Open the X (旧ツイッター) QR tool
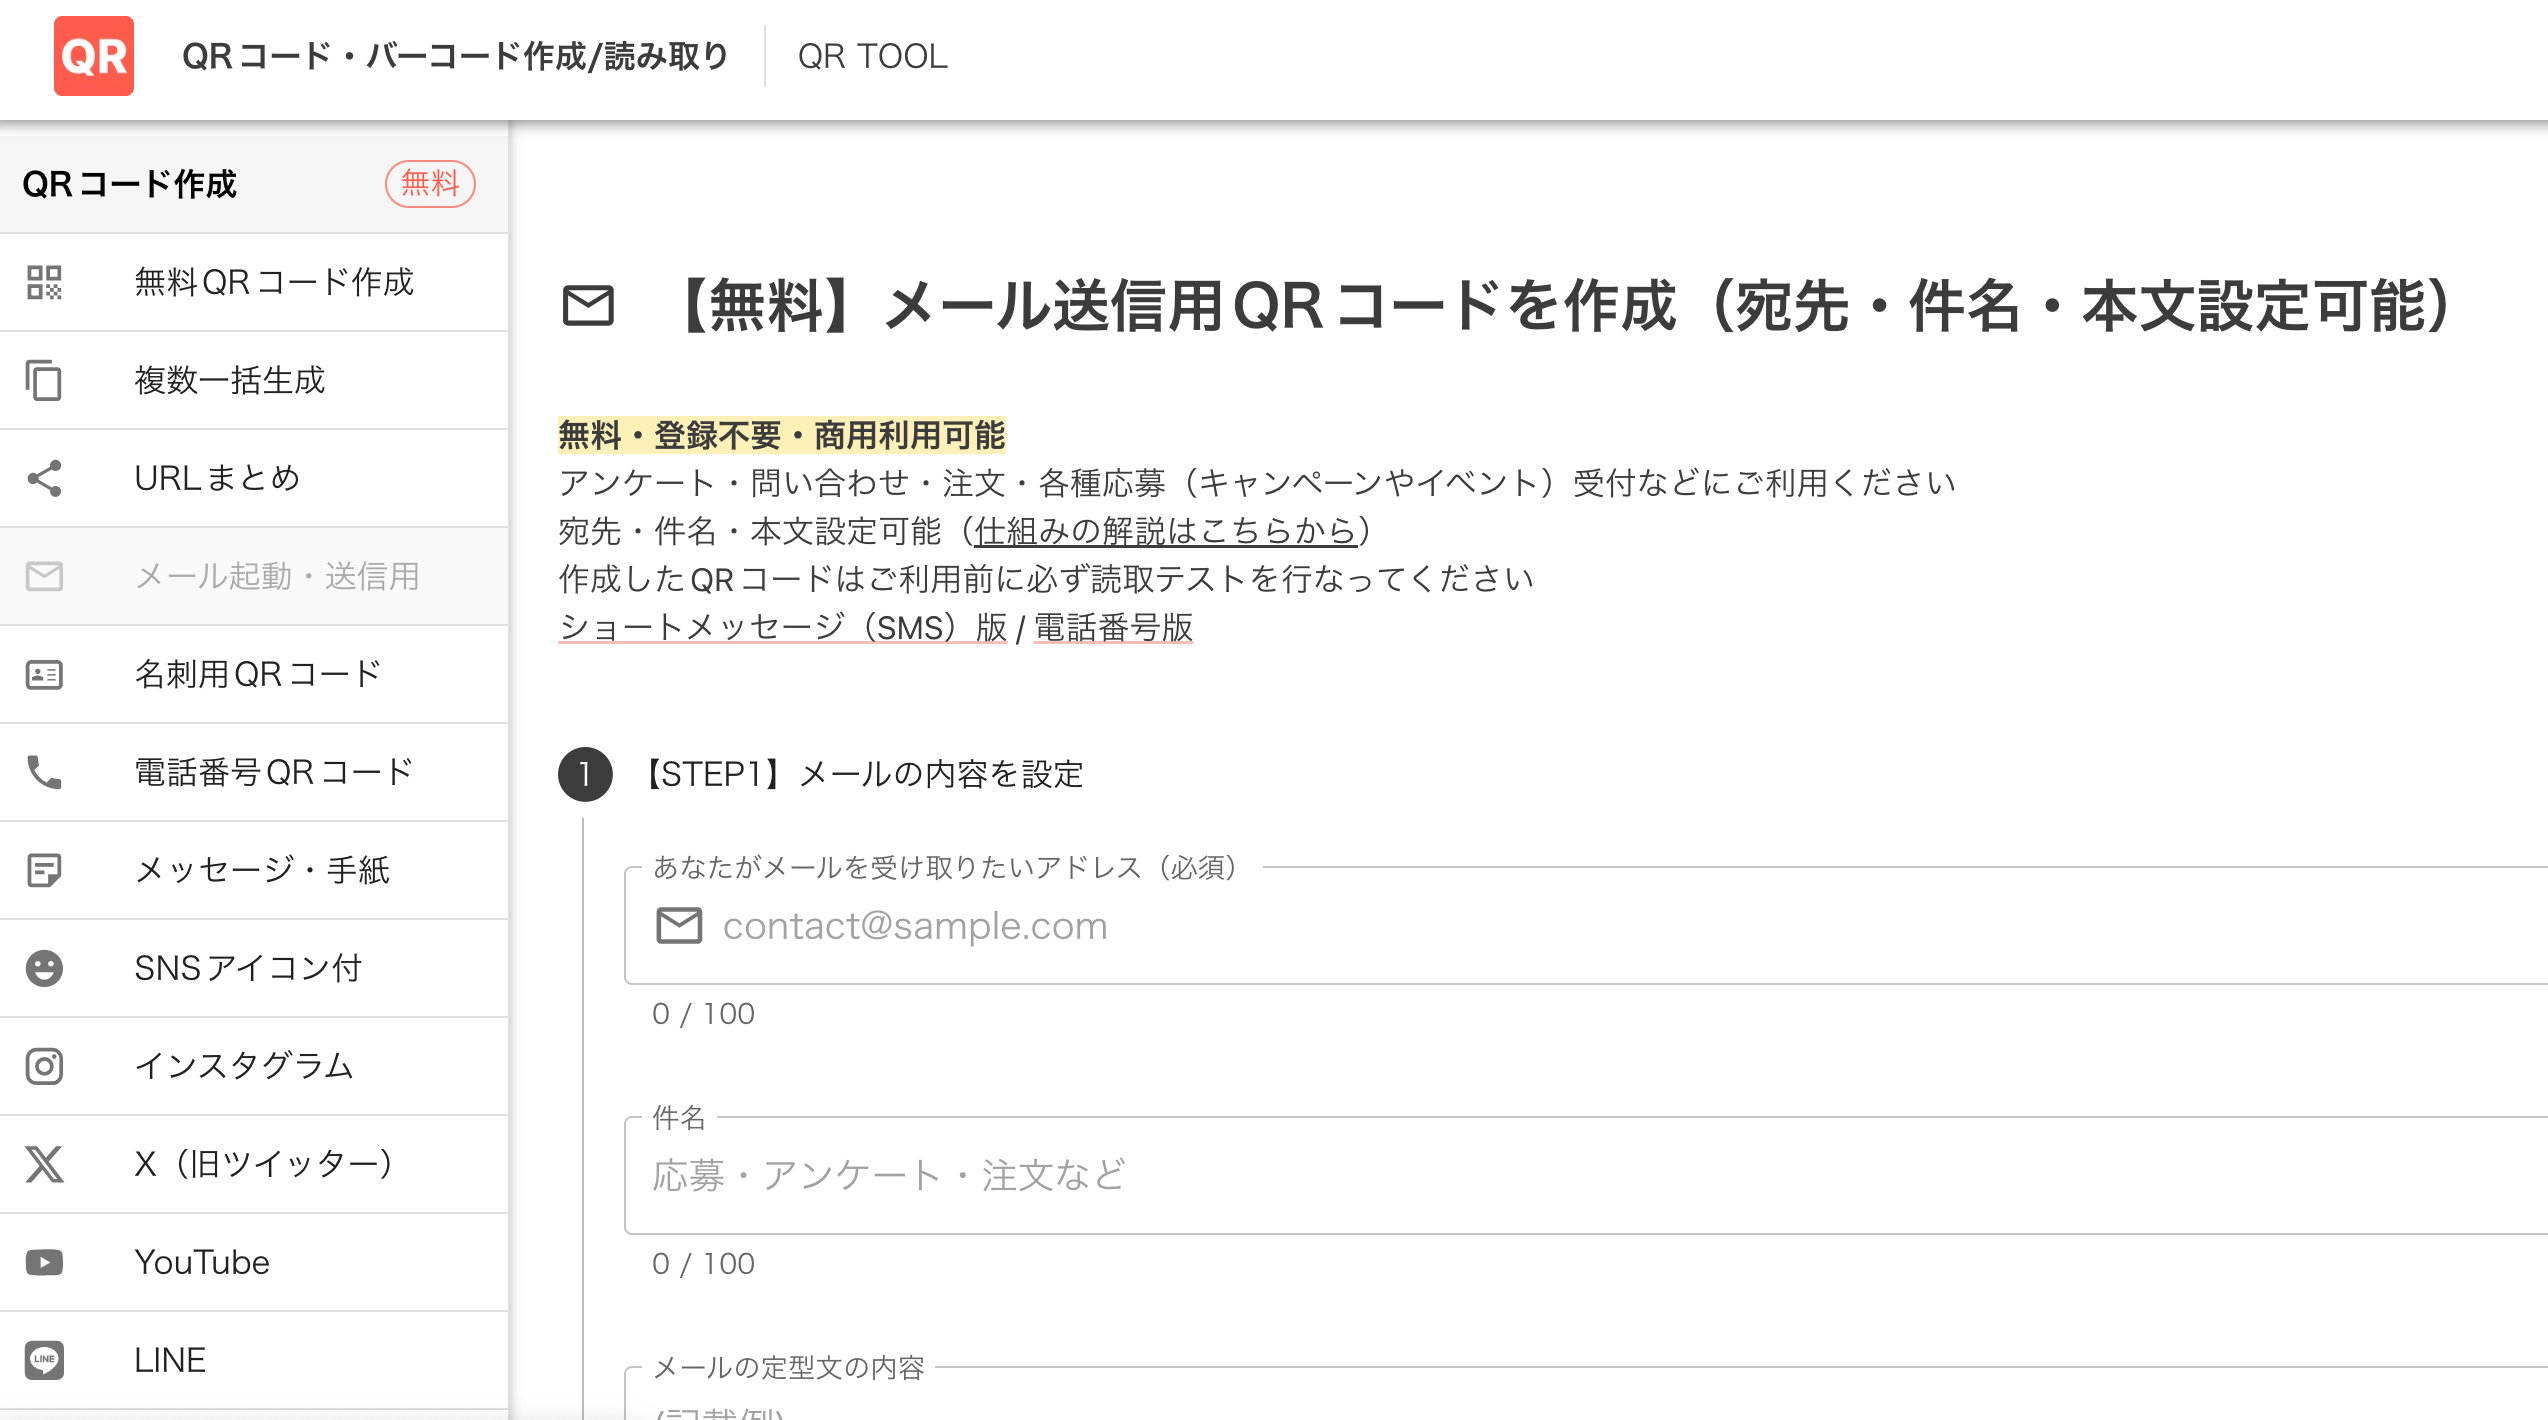This screenshot has height=1420, width=2548. [x=45, y=1163]
